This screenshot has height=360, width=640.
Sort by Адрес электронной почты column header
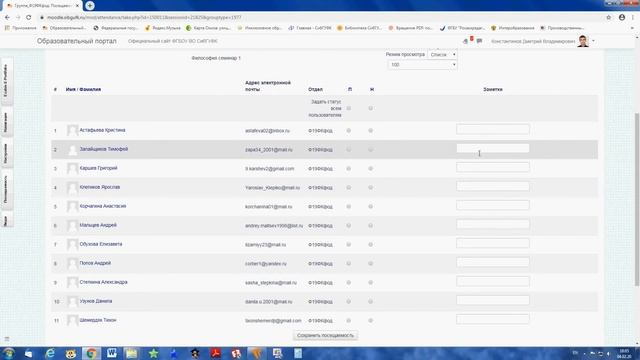point(268,86)
